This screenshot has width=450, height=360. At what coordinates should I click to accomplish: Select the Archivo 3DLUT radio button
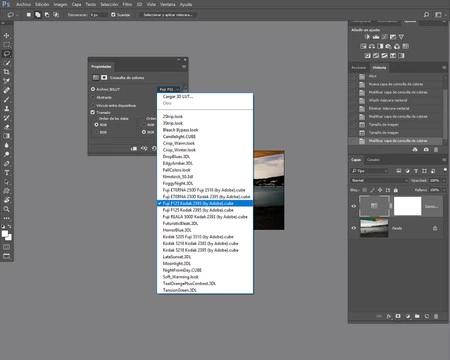pyautogui.click(x=93, y=89)
